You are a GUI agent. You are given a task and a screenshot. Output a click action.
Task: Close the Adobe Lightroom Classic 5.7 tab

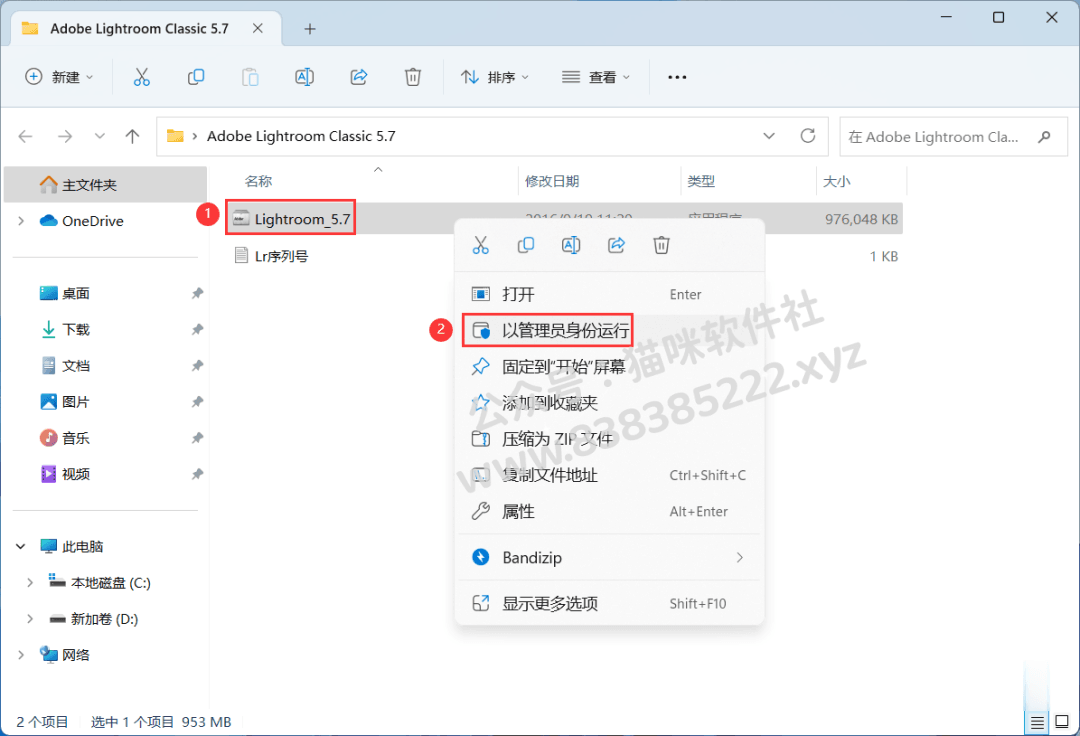[x=258, y=28]
